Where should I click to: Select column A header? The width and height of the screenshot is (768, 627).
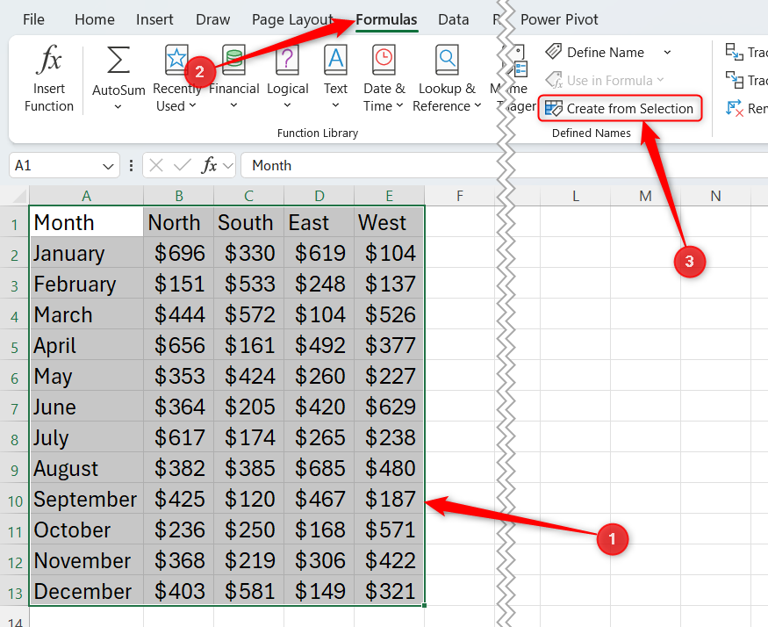click(x=86, y=196)
